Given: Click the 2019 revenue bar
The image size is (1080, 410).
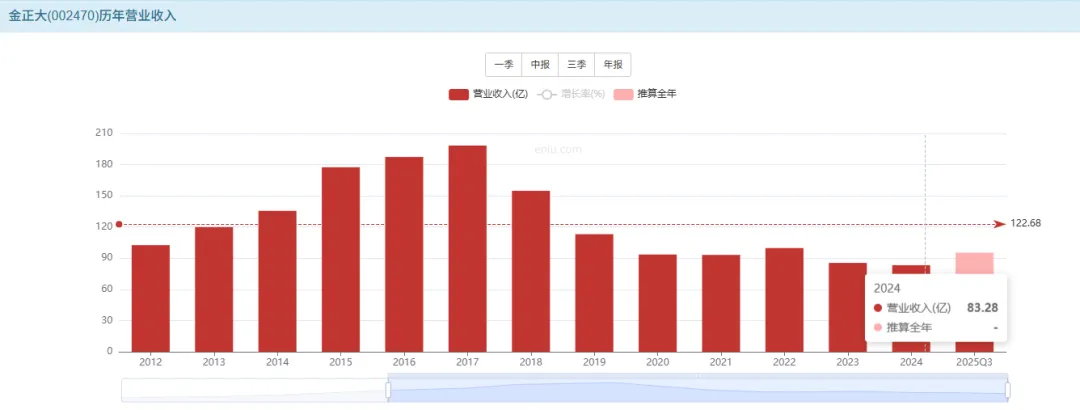Looking at the screenshot, I should 594,293.
